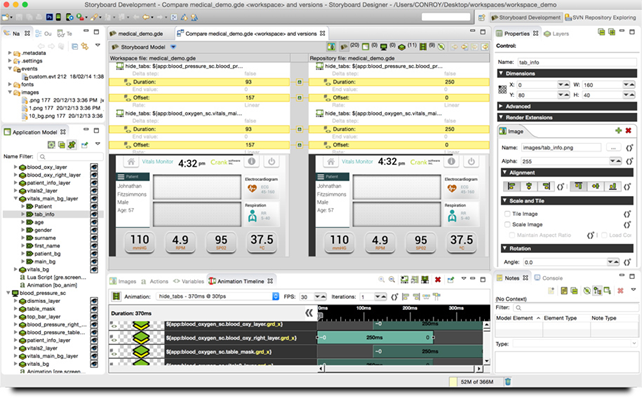Click align left horizontal alignment button
642x398 pixels.
click(x=511, y=186)
